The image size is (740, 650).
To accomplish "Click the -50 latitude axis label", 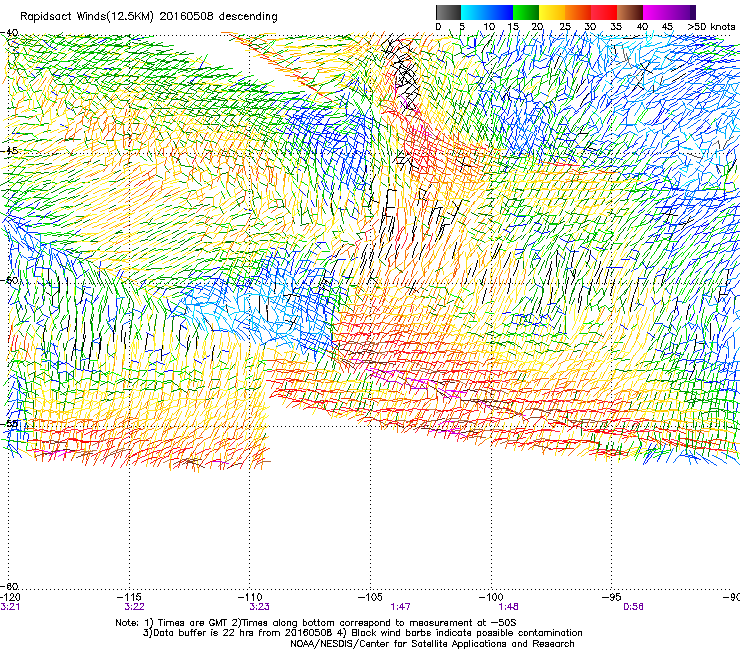I will pos(9,280).
